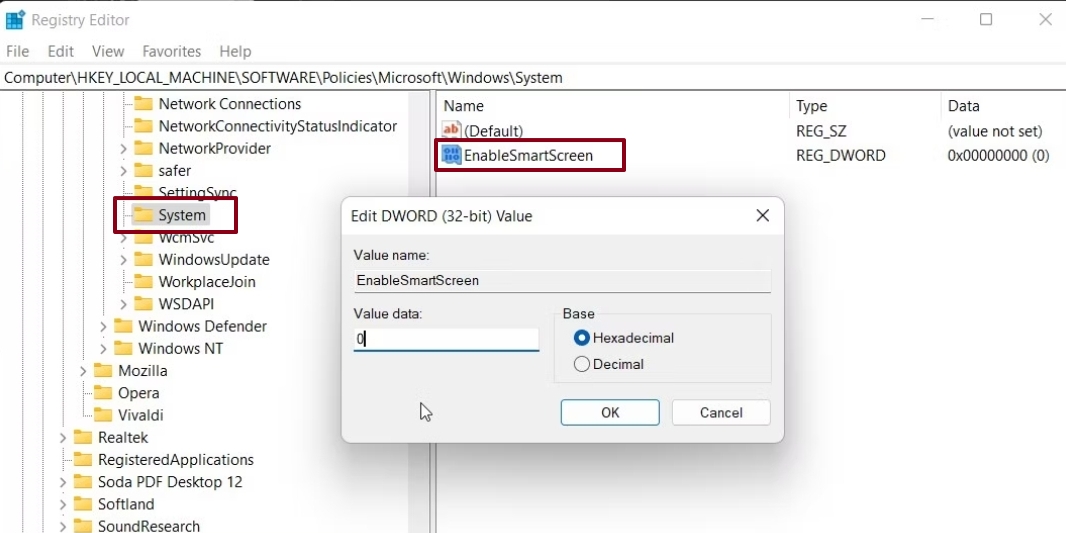Select the System key in the tree
This screenshot has height=533, width=1066.
tap(181, 215)
